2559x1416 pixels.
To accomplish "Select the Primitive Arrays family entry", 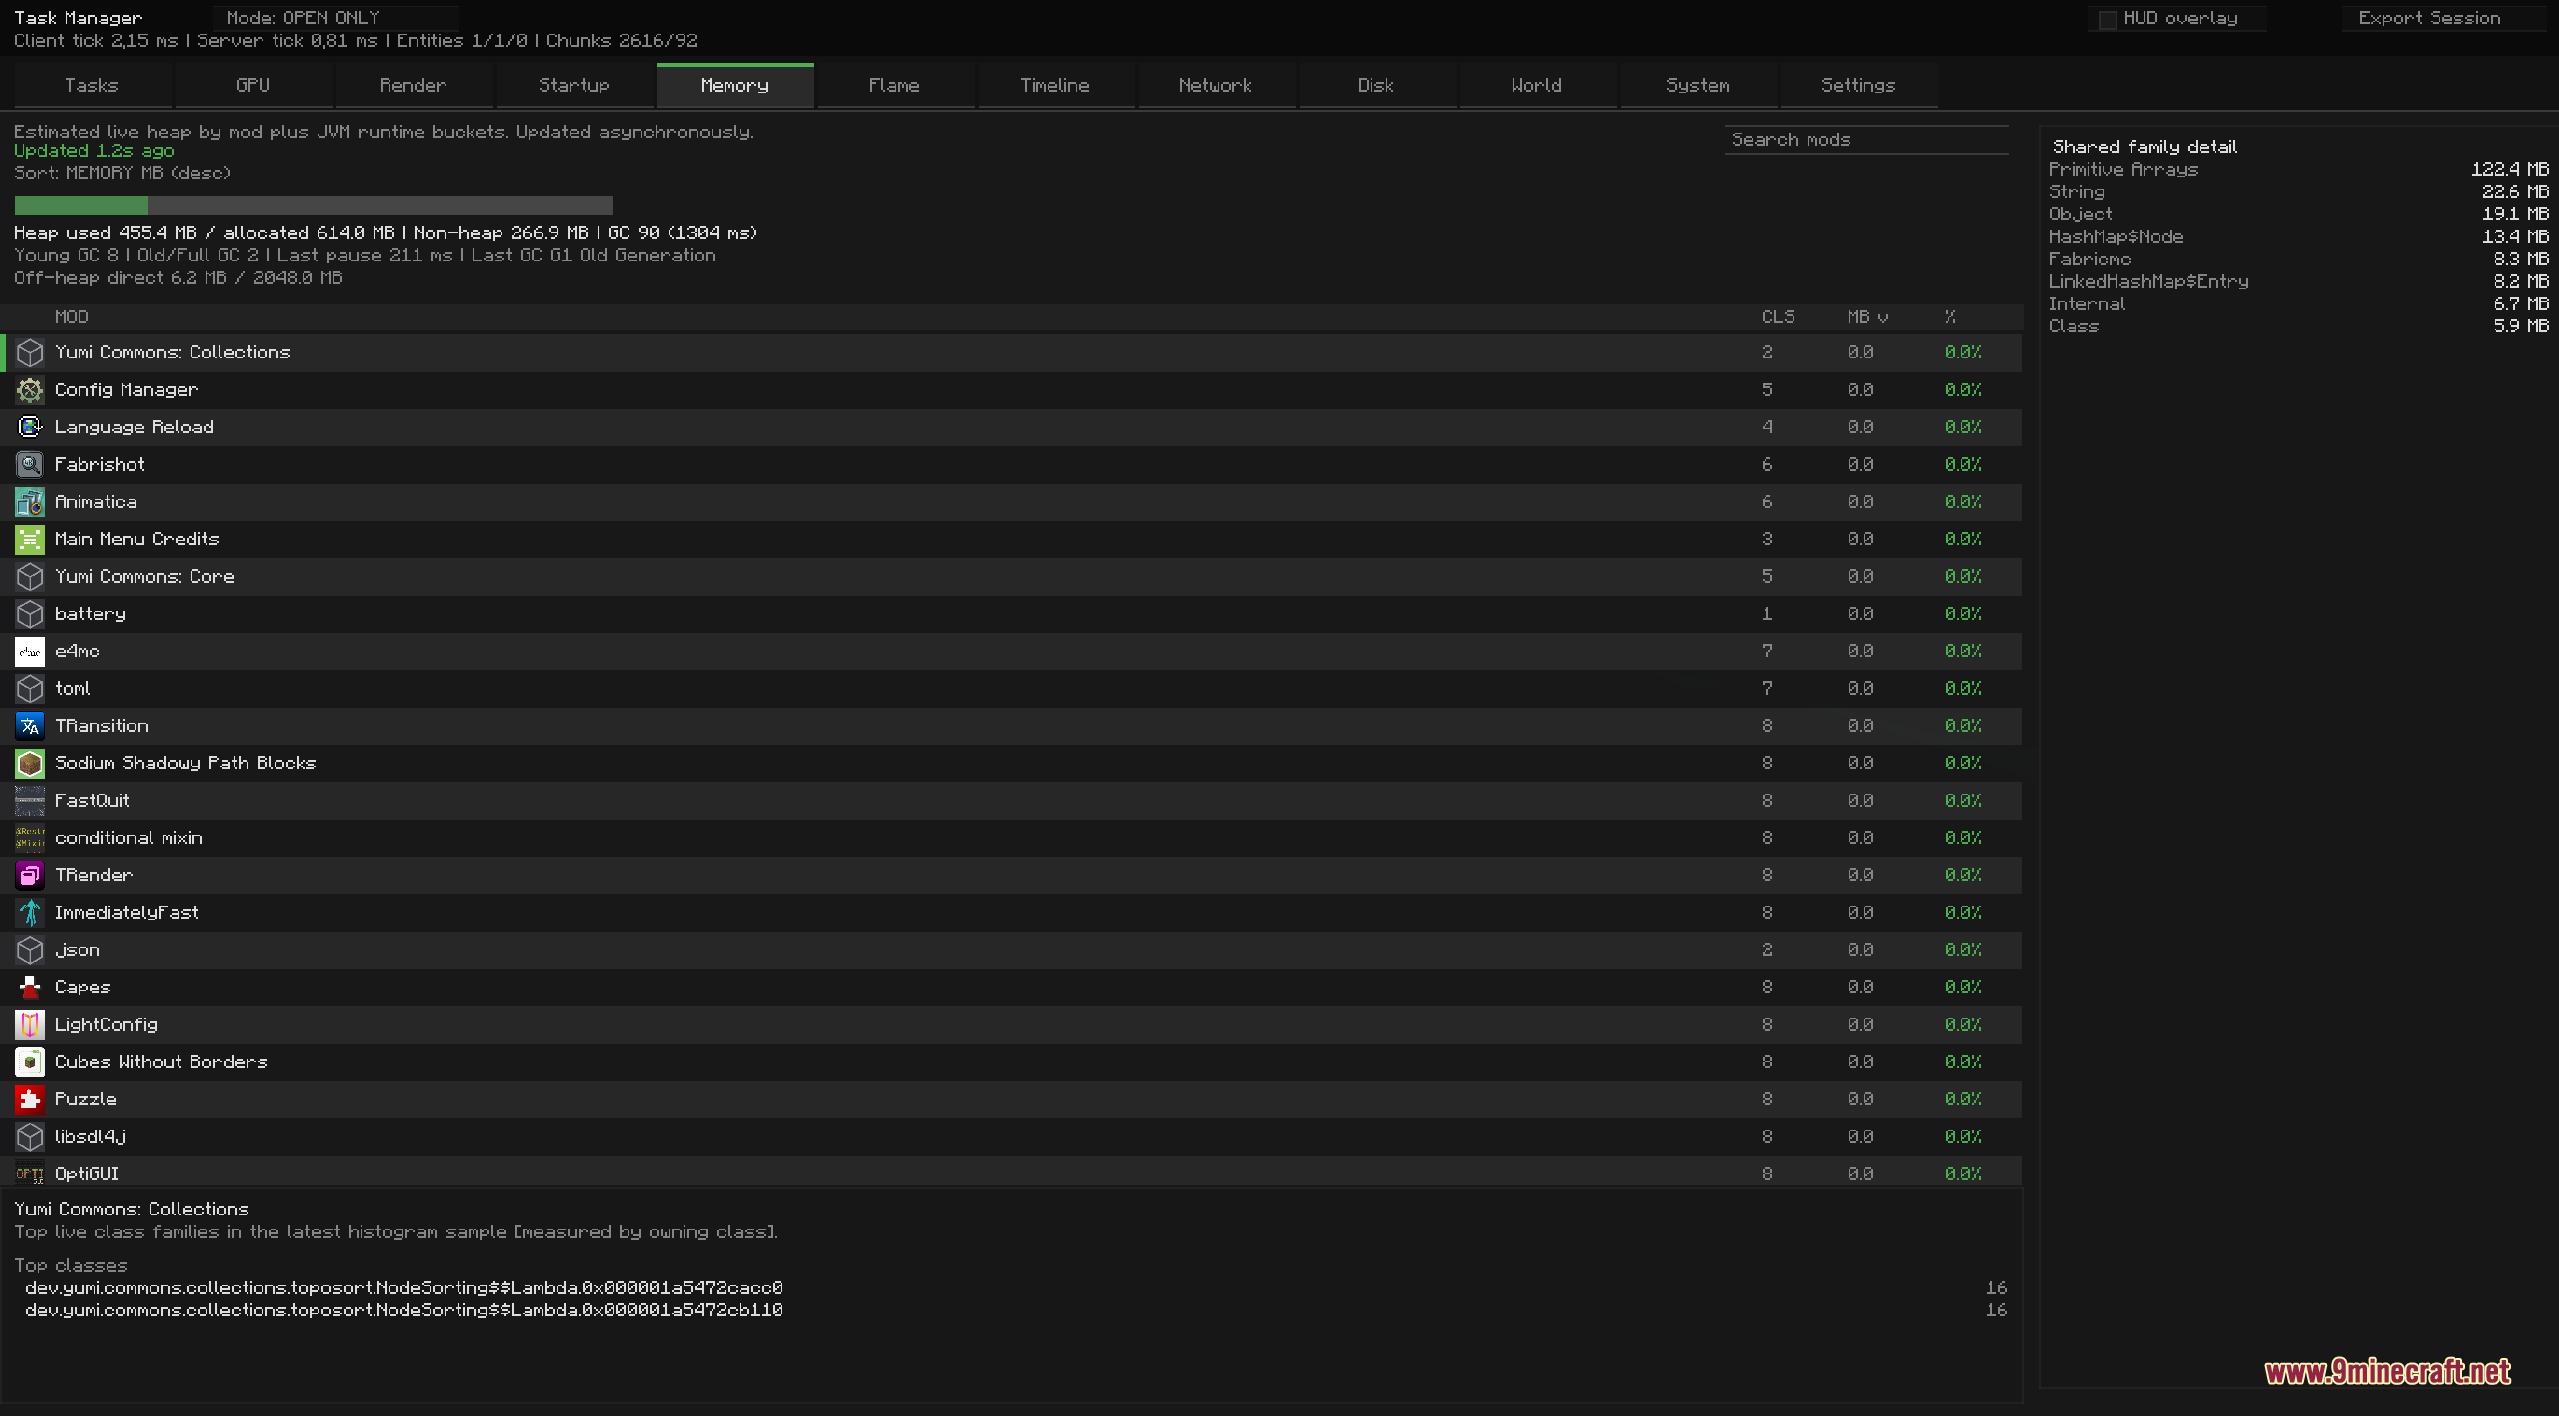I will coord(2298,169).
